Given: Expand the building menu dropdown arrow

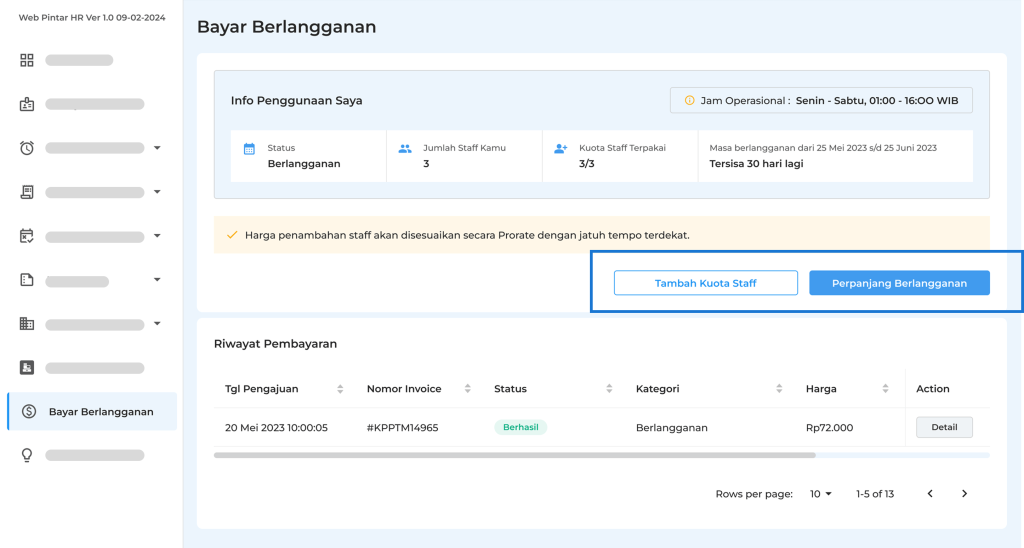Looking at the screenshot, I should pyautogui.click(x=157, y=323).
